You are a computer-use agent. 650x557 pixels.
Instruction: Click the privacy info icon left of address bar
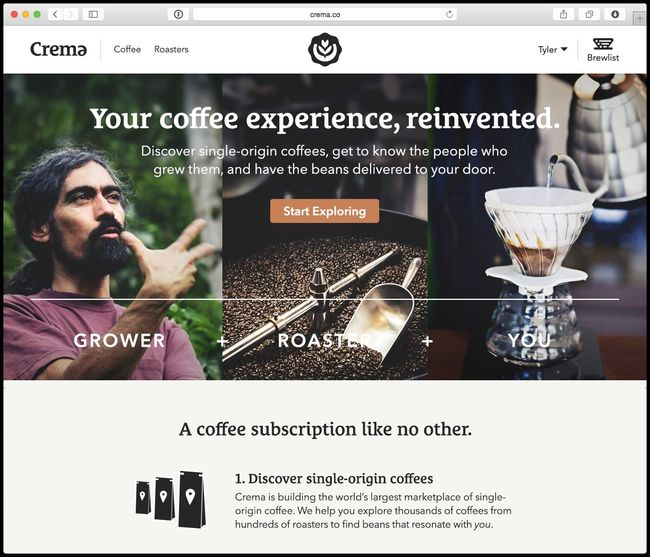[x=178, y=15]
